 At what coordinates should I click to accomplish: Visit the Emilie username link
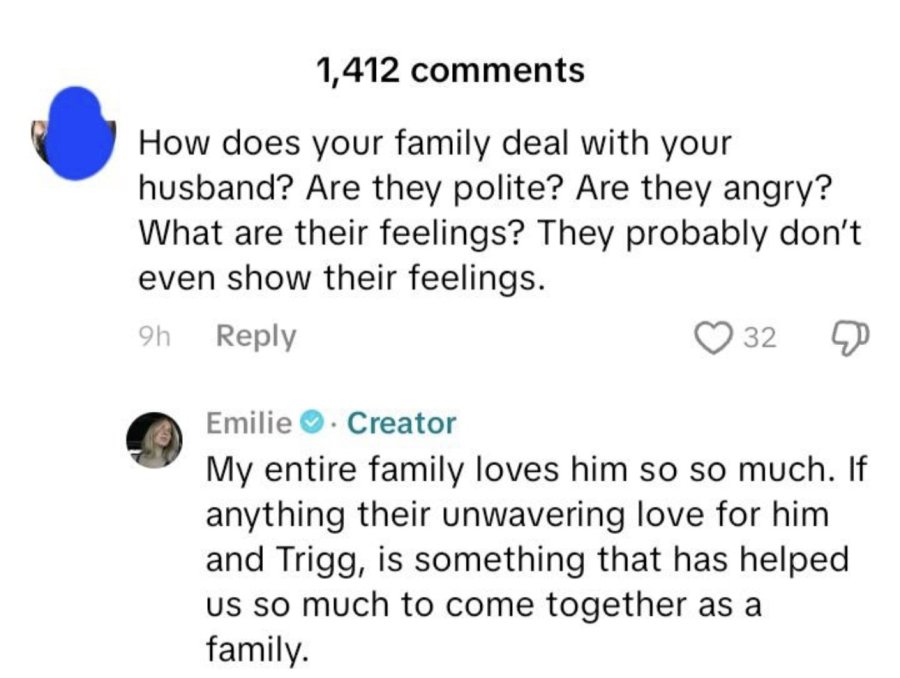(249, 423)
